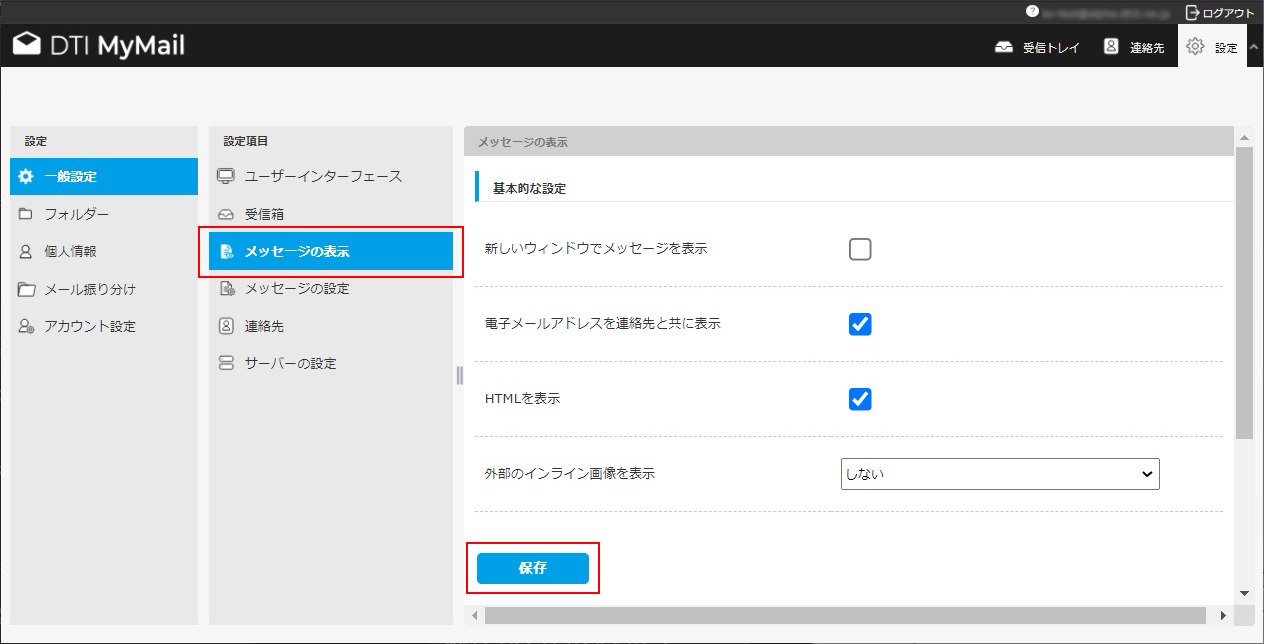Image resolution: width=1264 pixels, height=644 pixels.
Task: Click the logout door icon
Action: click(x=1192, y=12)
